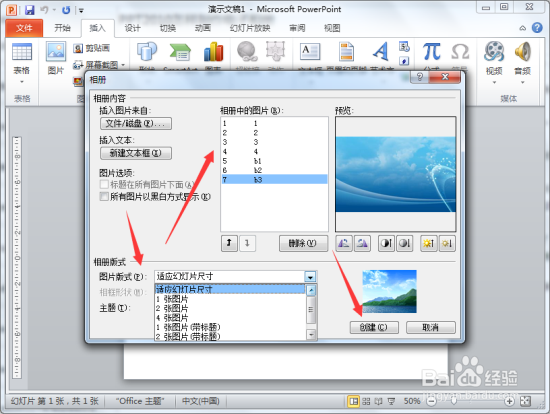The width and height of the screenshot is (550, 414).
Task: Choose 4 张图片 layout option
Action: (x=230, y=318)
